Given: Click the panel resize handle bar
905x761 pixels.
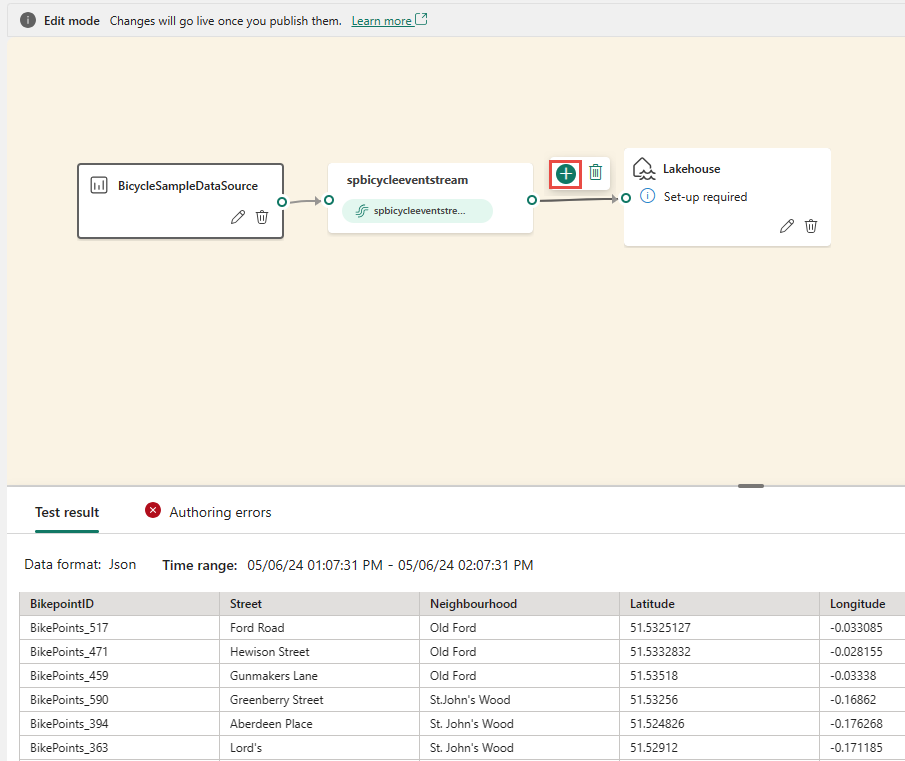Looking at the screenshot, I should [x=751, y=486].
